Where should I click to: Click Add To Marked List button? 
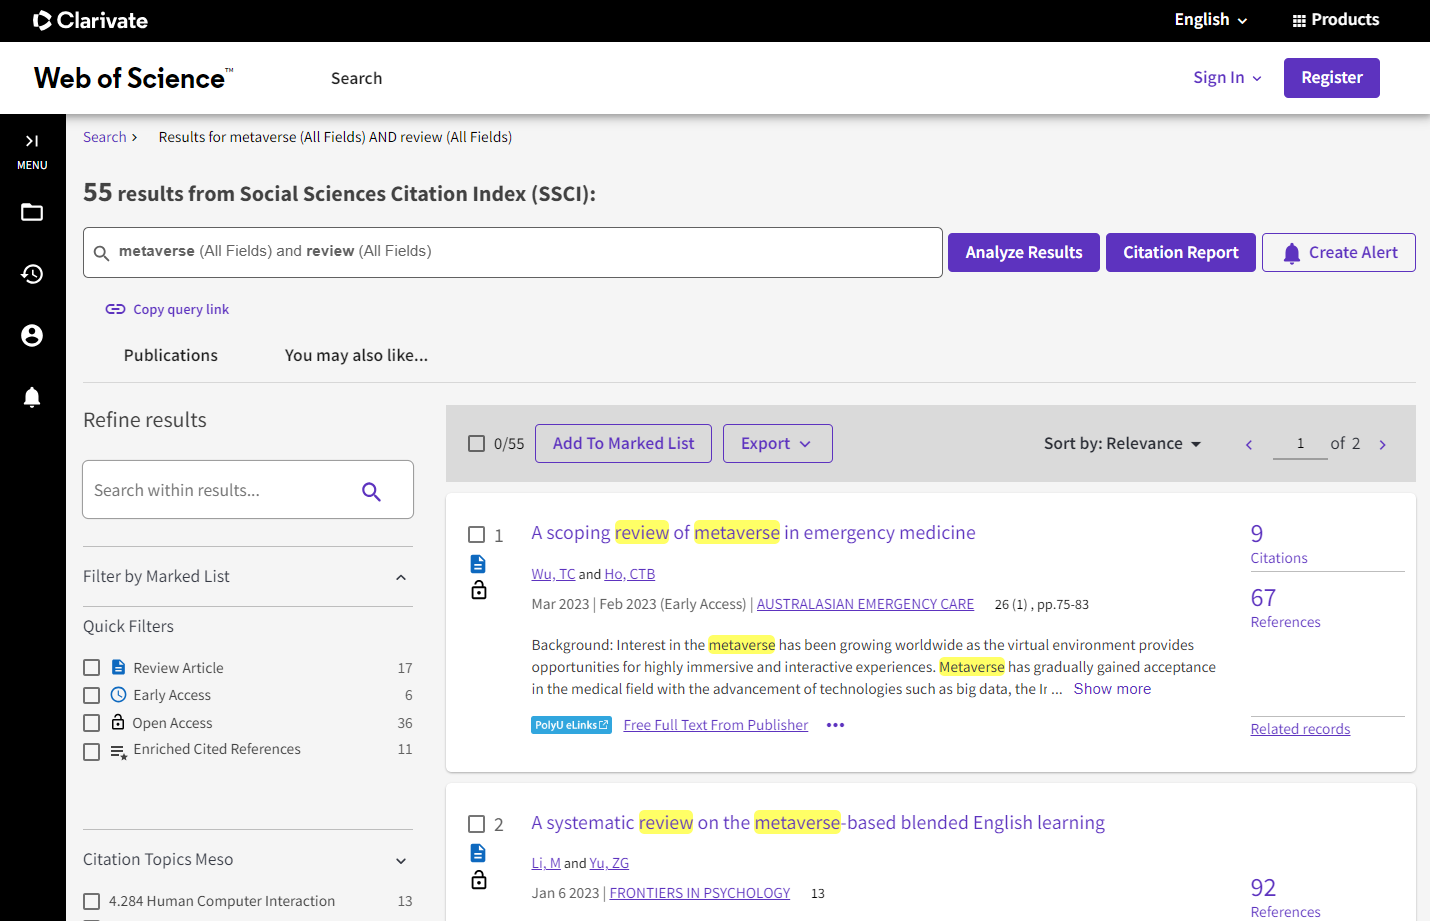[x=624, y=443]
